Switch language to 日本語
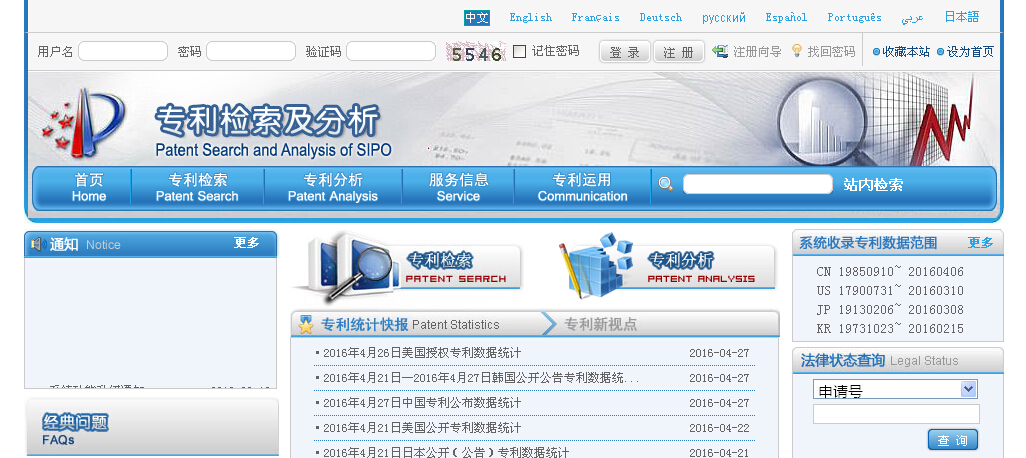Viewport: 1026px width, 458px height. coord(961,18)
